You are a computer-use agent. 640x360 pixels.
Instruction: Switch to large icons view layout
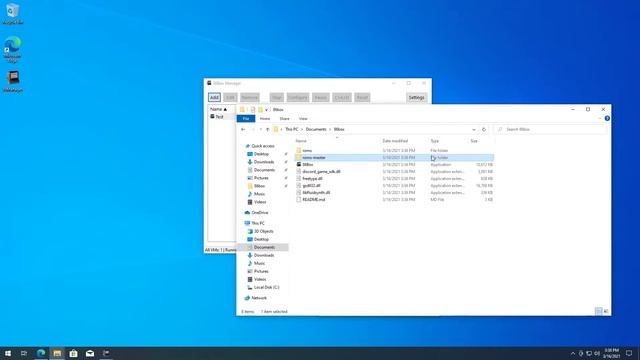(606, 311)
